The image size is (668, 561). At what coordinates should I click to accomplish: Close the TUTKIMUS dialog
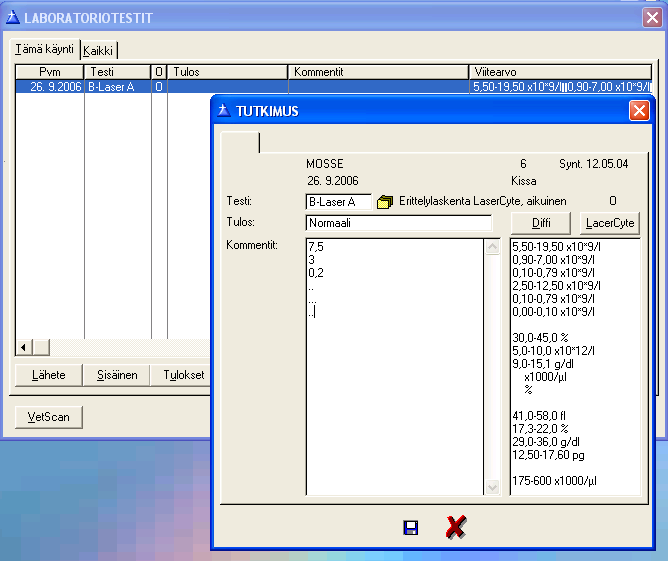[639, 111]
